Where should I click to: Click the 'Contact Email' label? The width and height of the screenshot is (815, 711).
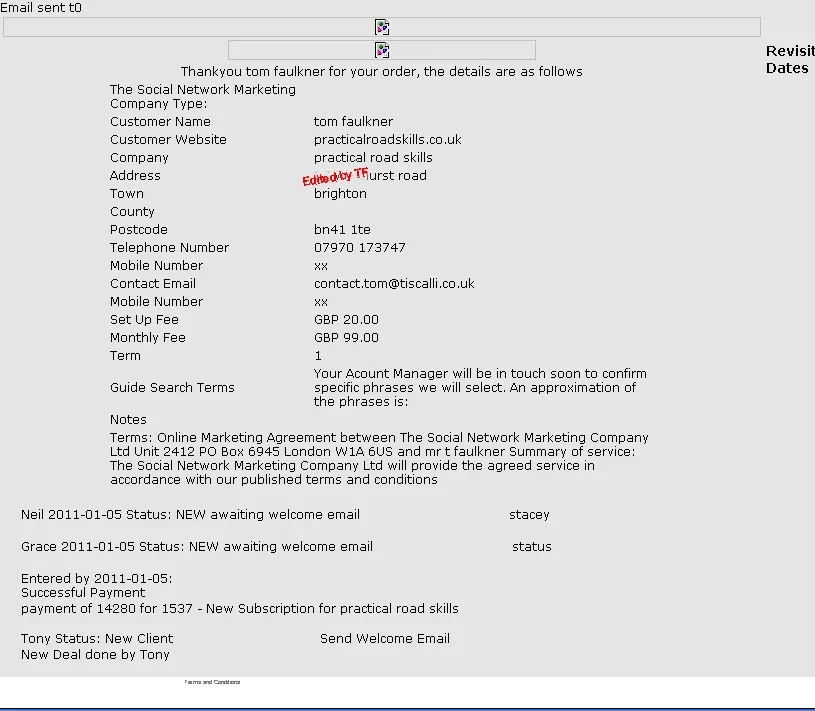pos(153,284)
